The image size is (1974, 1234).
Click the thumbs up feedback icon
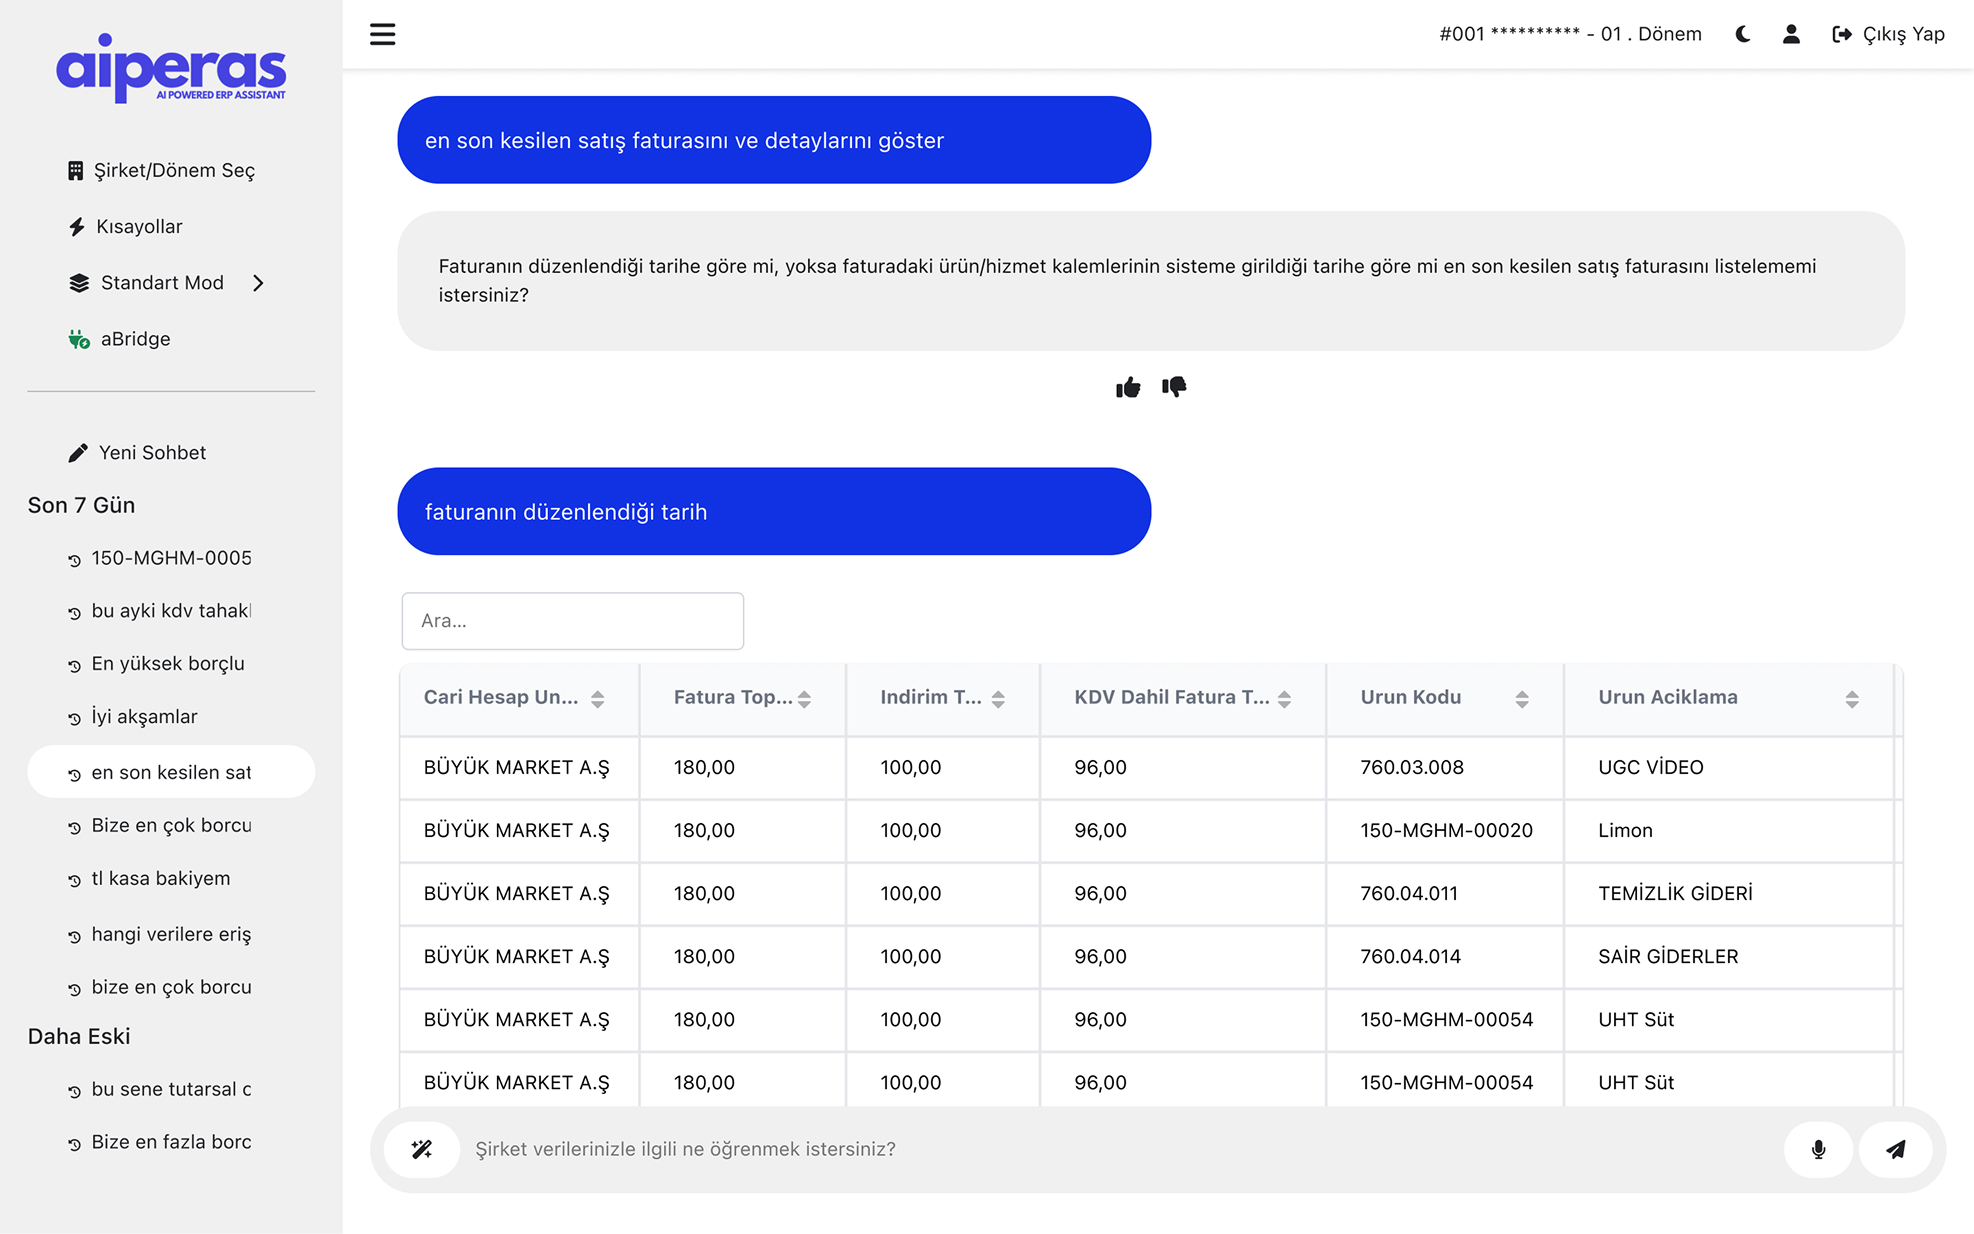tap(1128, 388)
